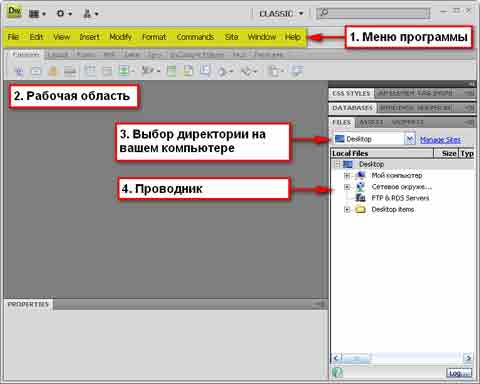This screenshot has height=384, width=480.
Task: Switch to the CSS STYLES panel tab
Action: pos(351,93)
